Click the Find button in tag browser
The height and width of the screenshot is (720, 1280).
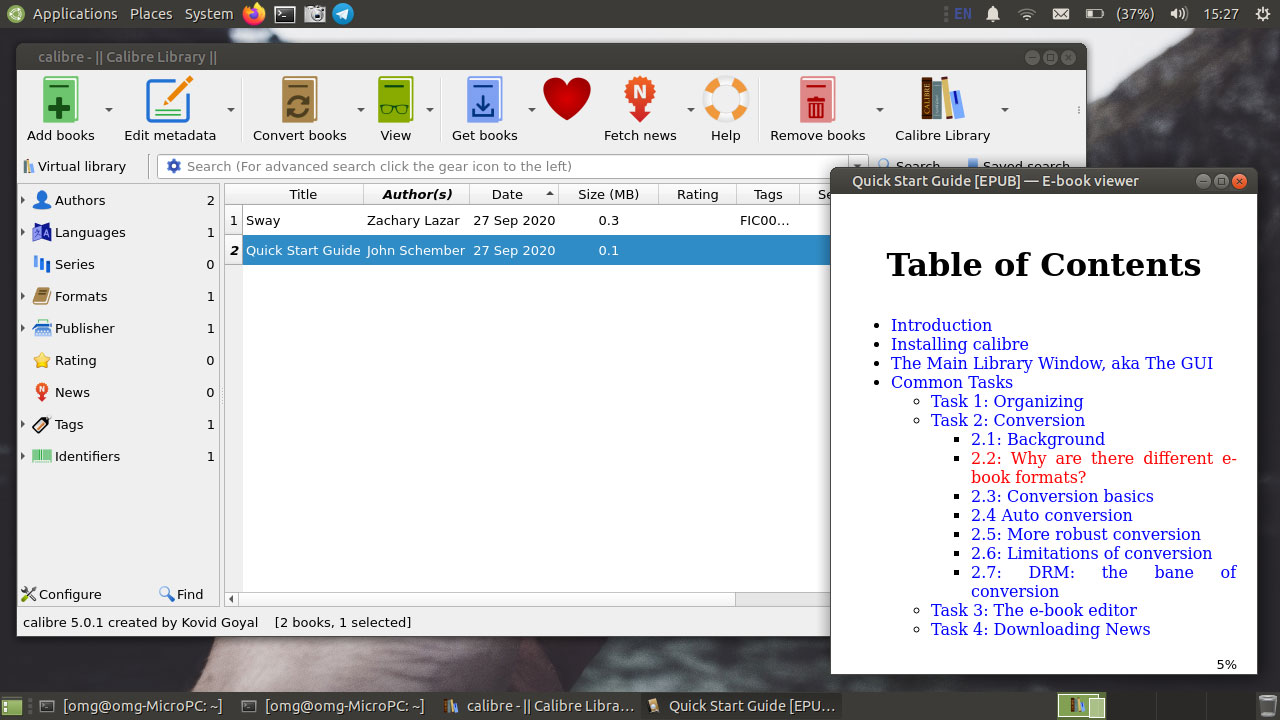(181, 594)
